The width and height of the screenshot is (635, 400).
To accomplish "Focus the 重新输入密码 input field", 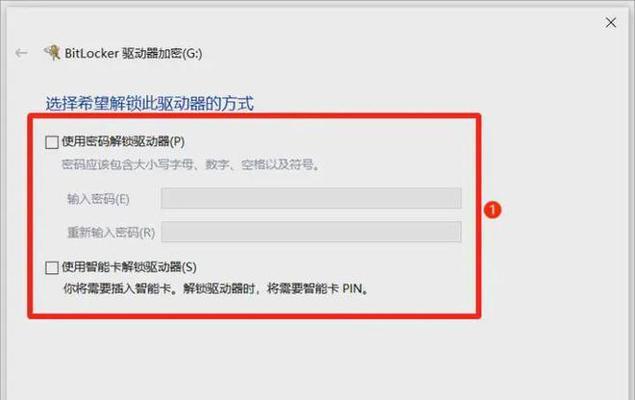I will [311, 232].
